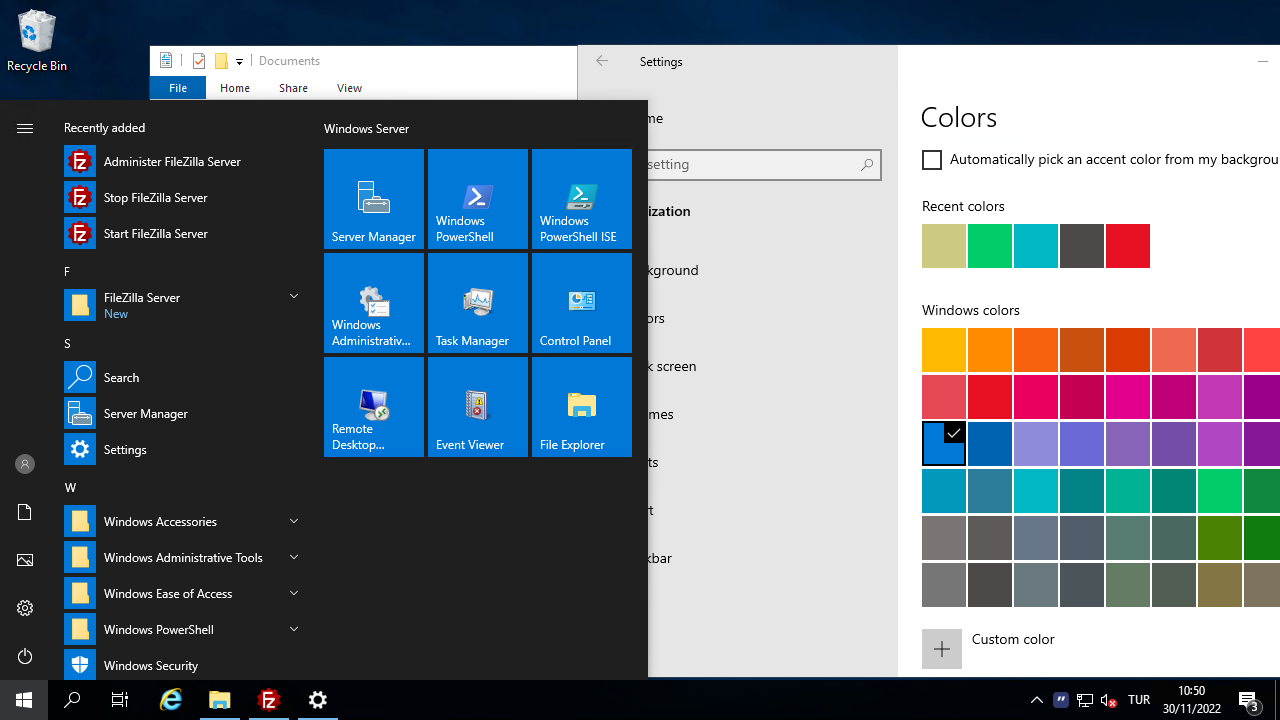The width and height of the screenshot is (1280, 720).
Task: Open the Task Manager tile
Action: 478,303
